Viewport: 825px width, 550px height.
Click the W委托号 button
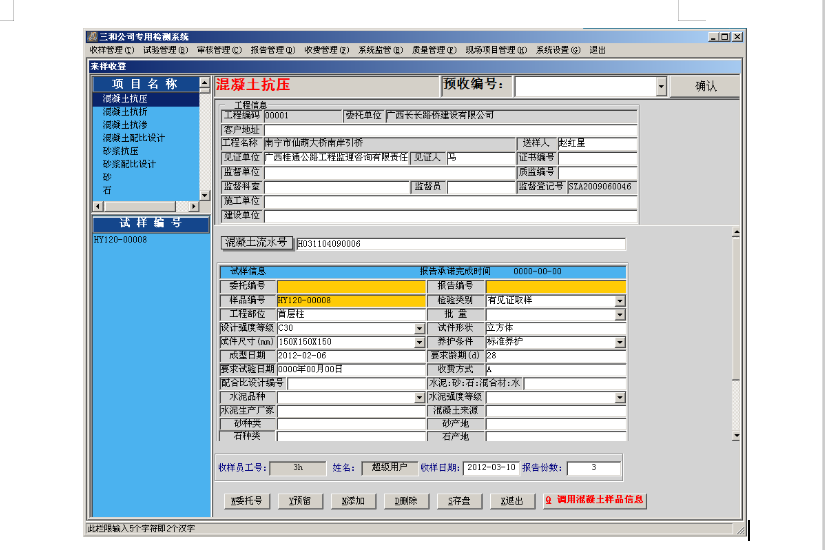click(x=247, y=501)
